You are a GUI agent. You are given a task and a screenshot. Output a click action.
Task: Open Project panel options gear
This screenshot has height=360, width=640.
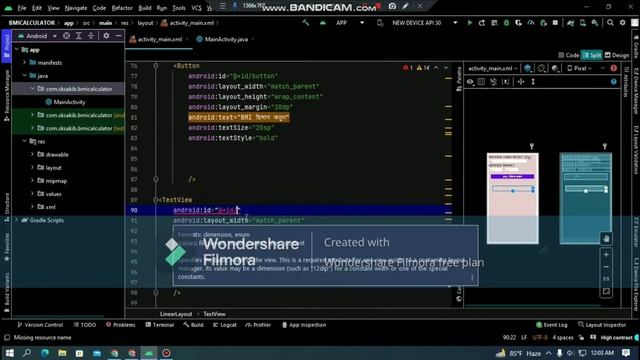pos(106,36)
